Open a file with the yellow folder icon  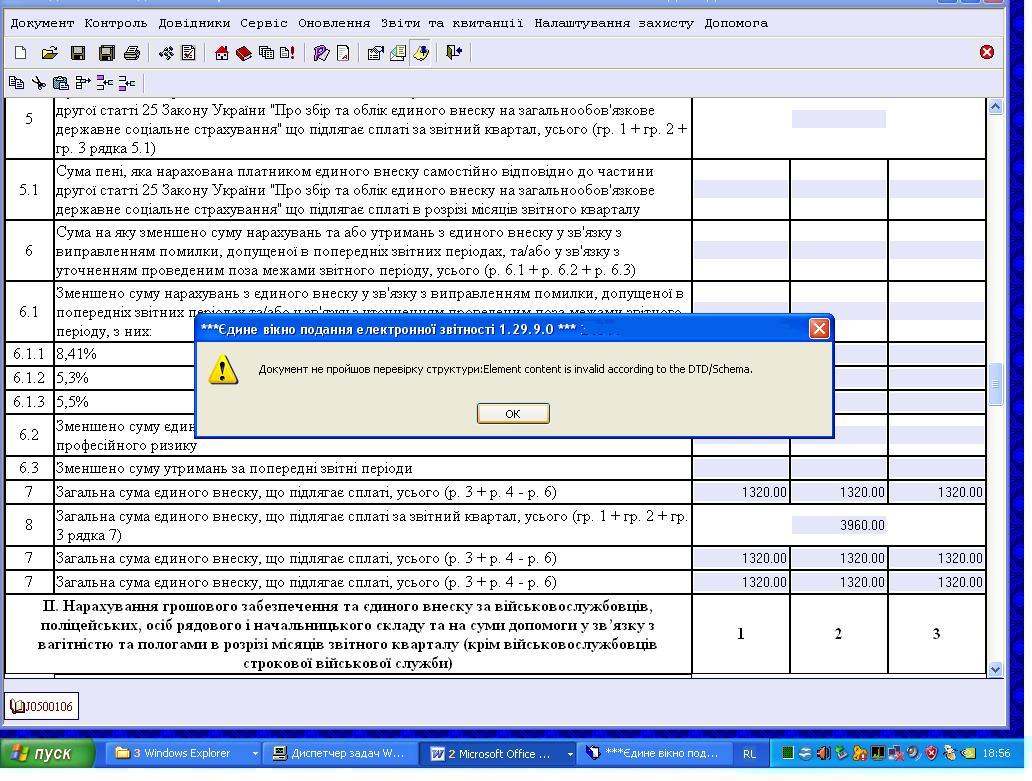(49, 53)
